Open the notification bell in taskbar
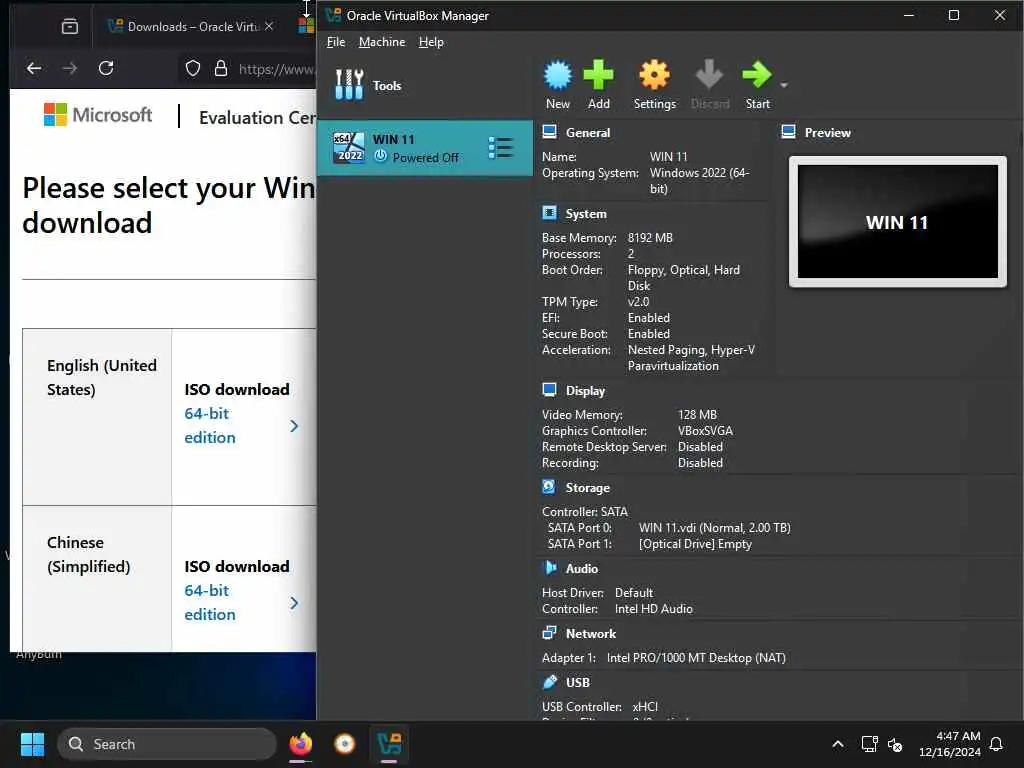Viewport: 1024px width, 768px height. 996,744
